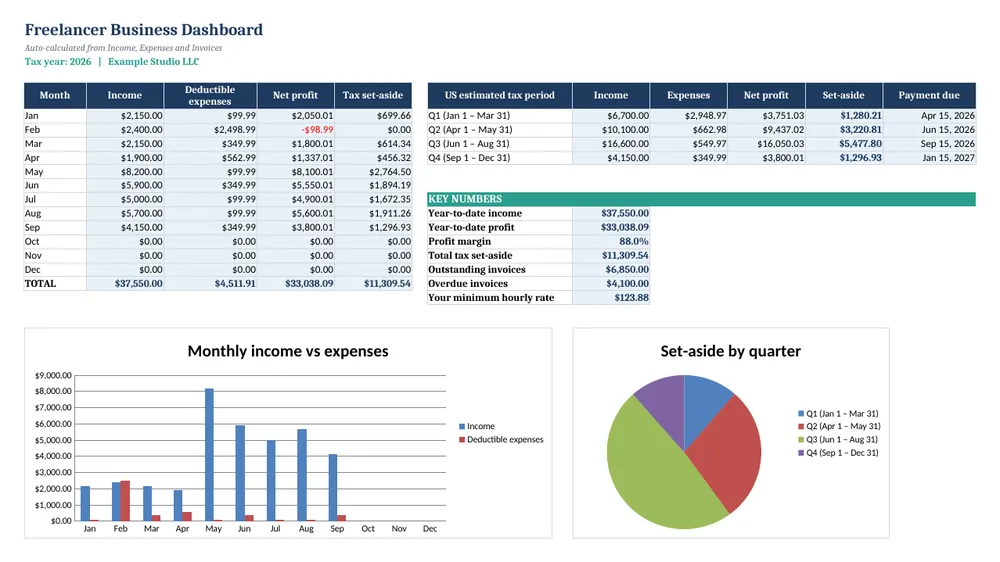Select Overdue invoices value $4,100.00
The height and width of the screenshot is (562, 1000).
tap(611, 283)
